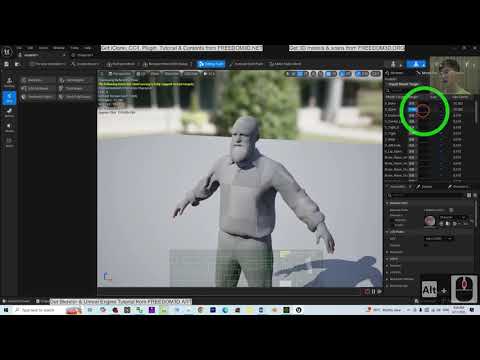Image resolution: width=480 pixels, height=360 pixels.
Task: Open the Content Drawer in status bar
Action: (x=17, y=301)
